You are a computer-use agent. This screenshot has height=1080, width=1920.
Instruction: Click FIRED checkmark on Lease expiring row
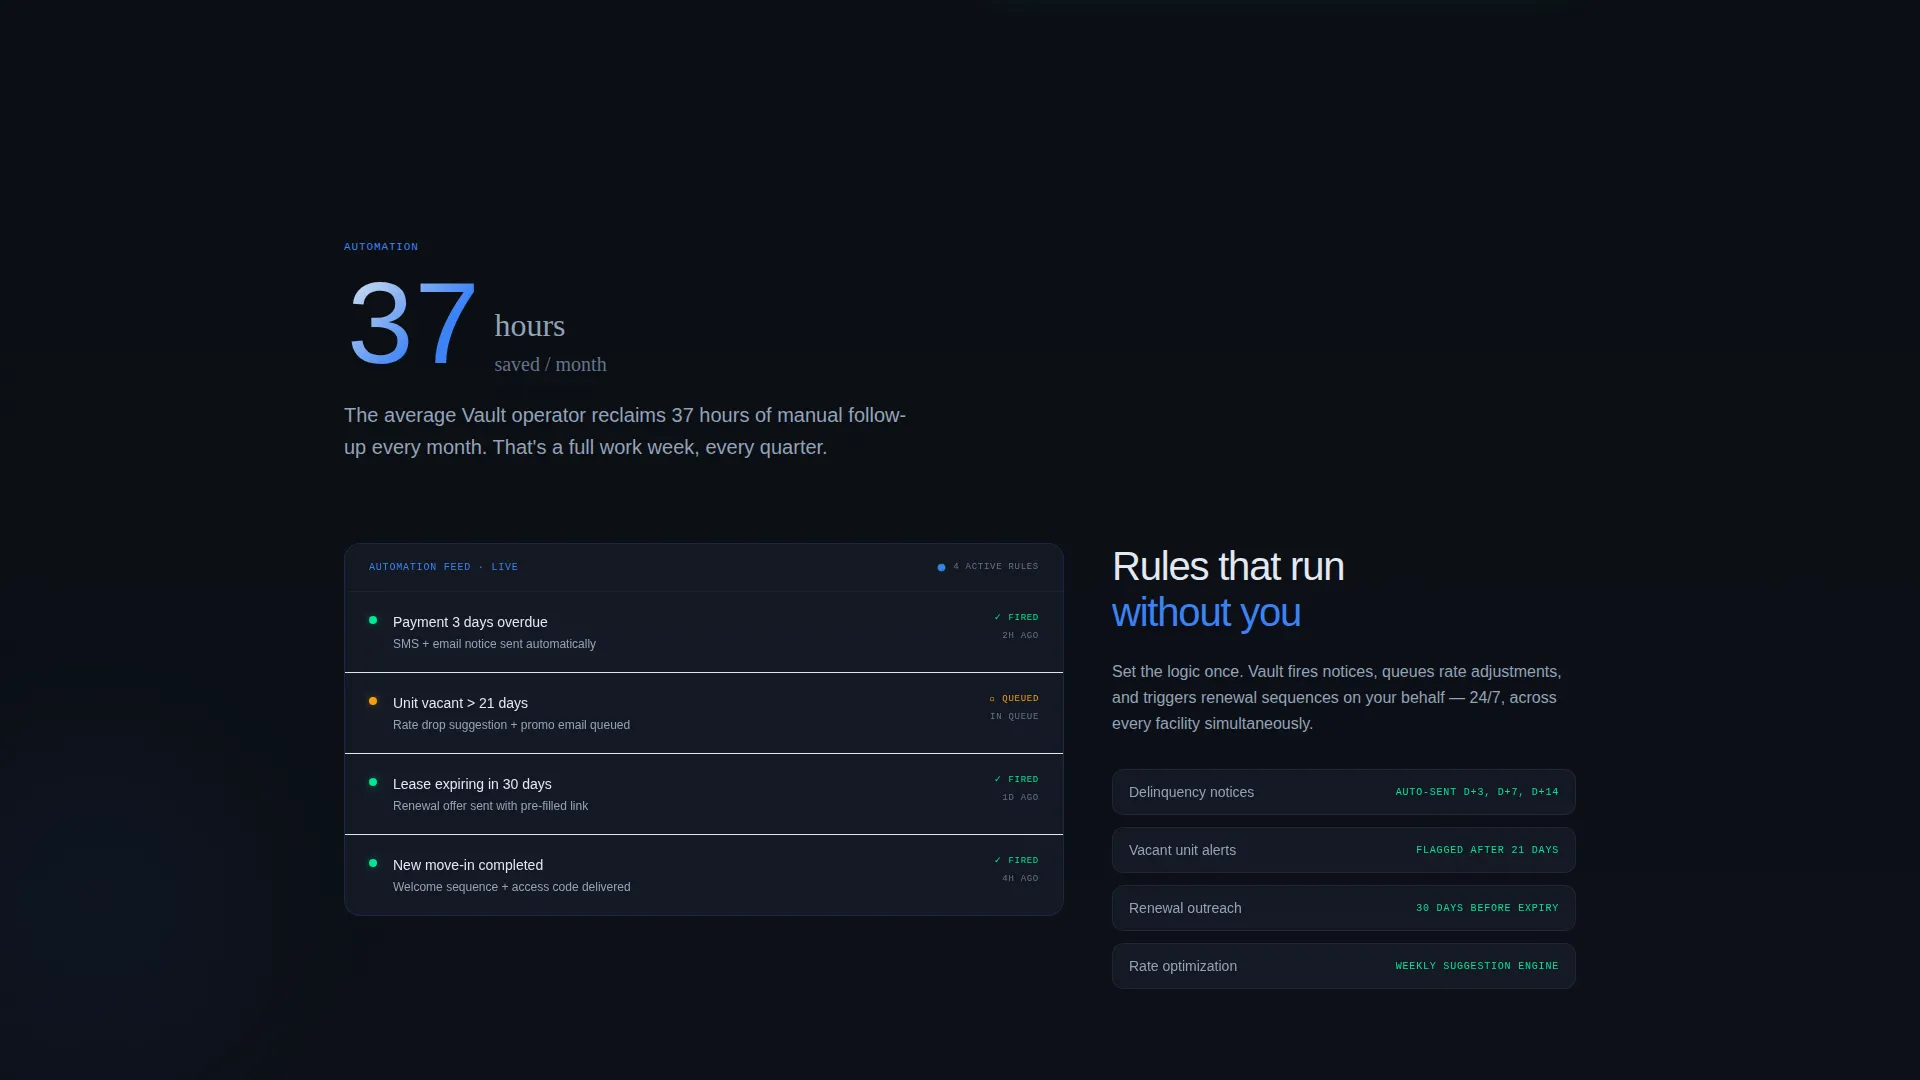pyautogui.click(x=997, y=779)
